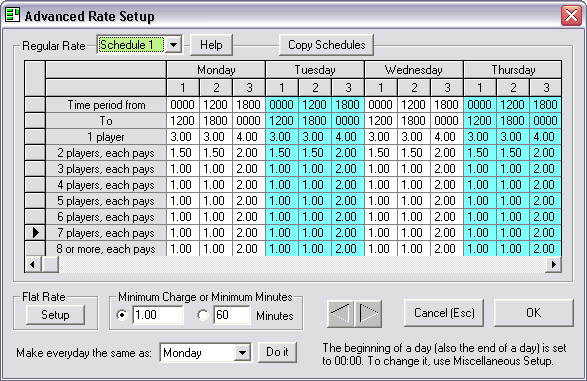Click the Wednesday period 1 subheader
The image size is (587, 381).
pos(381,88)
